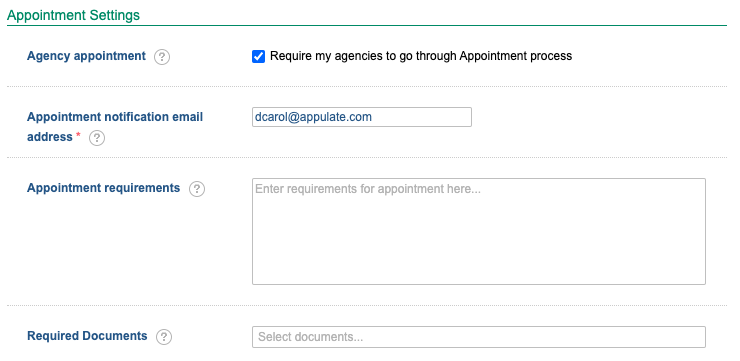Open the Agency appointment help tooltip icon
This screenshot has height=361, width=740.
pos(162,57)
